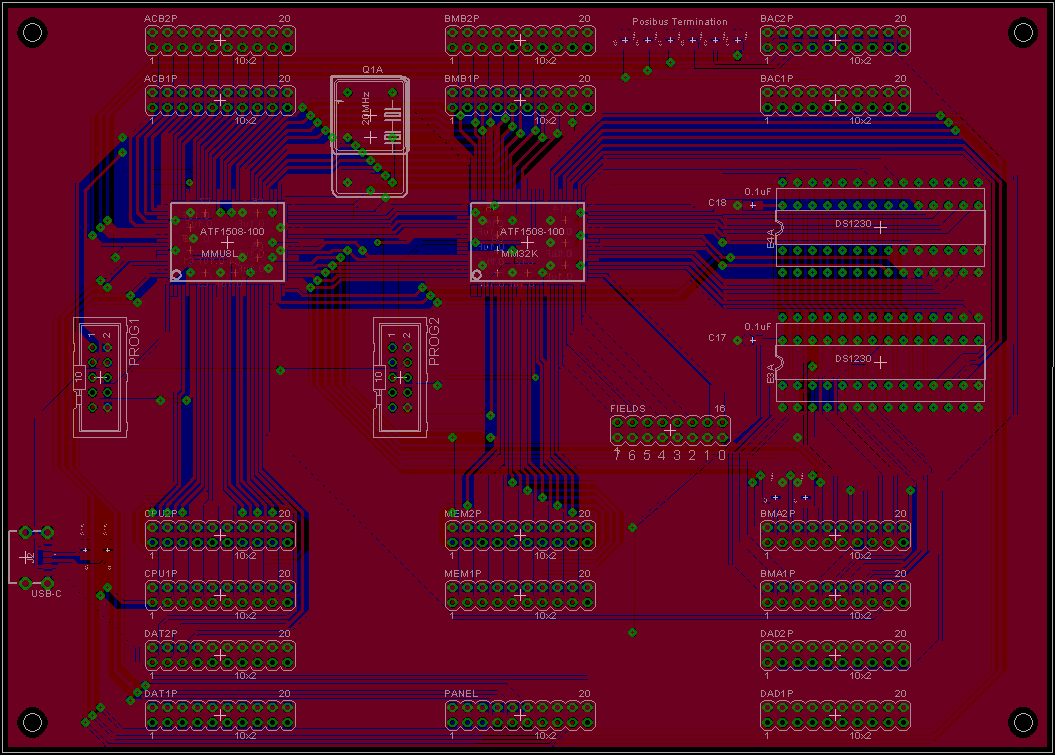Image resolution: width=1055 pixels, height=755 pixels.
Task: Select the CPU2P connector label
Action: point(161,513)
